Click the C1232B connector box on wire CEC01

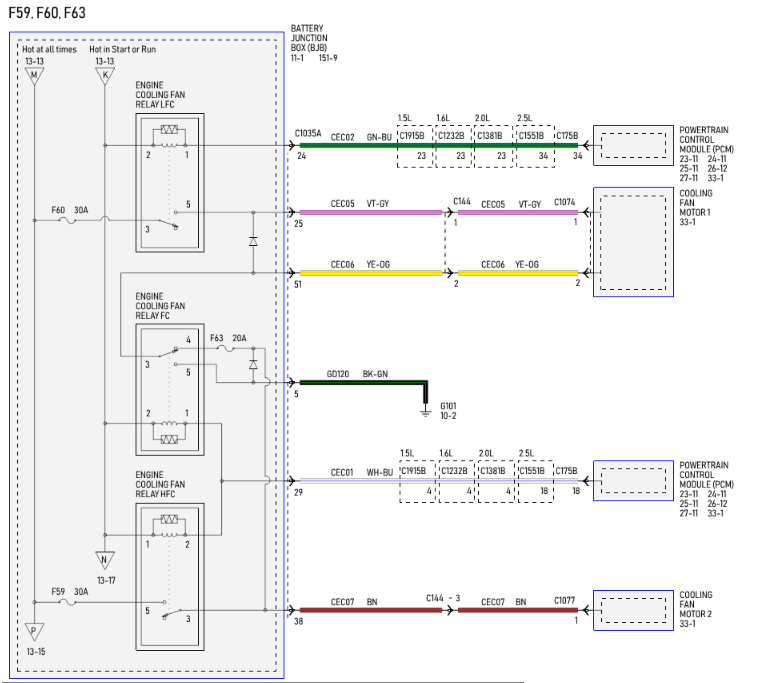457,482
